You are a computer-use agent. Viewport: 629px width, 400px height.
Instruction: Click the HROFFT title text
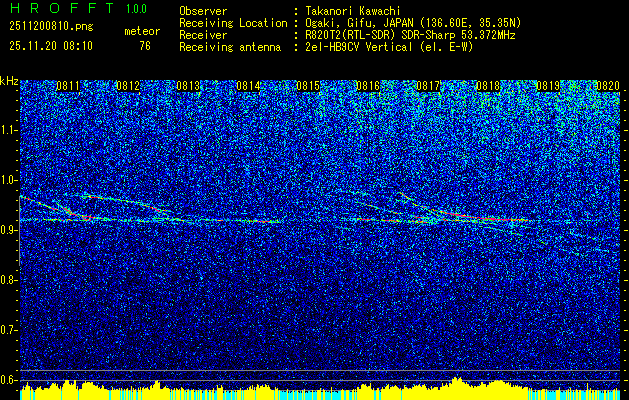[61, 8]
